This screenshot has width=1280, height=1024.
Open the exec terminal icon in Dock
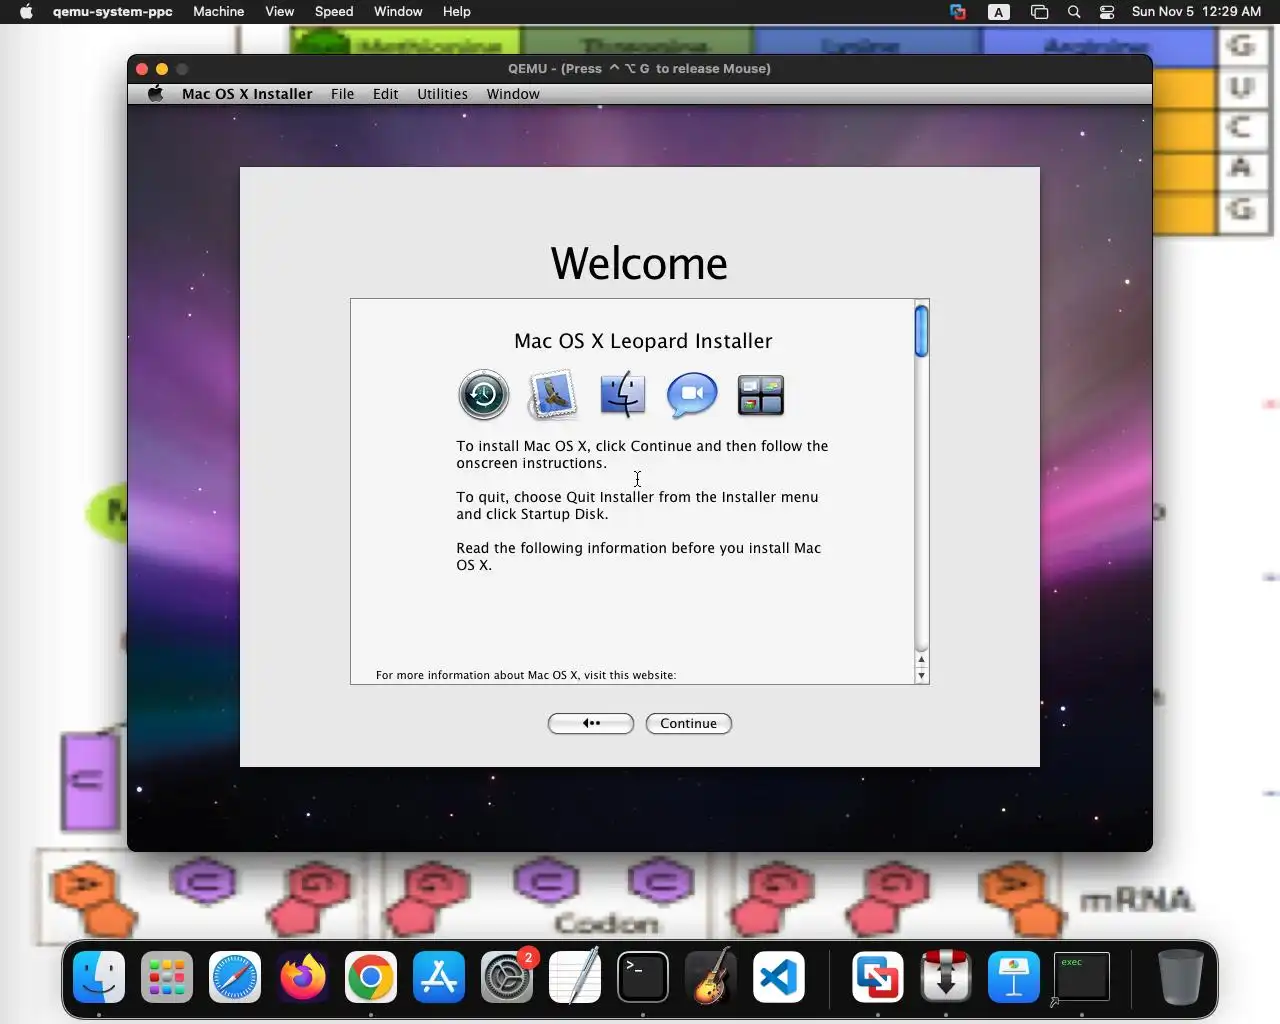(x=1082, y=977)
